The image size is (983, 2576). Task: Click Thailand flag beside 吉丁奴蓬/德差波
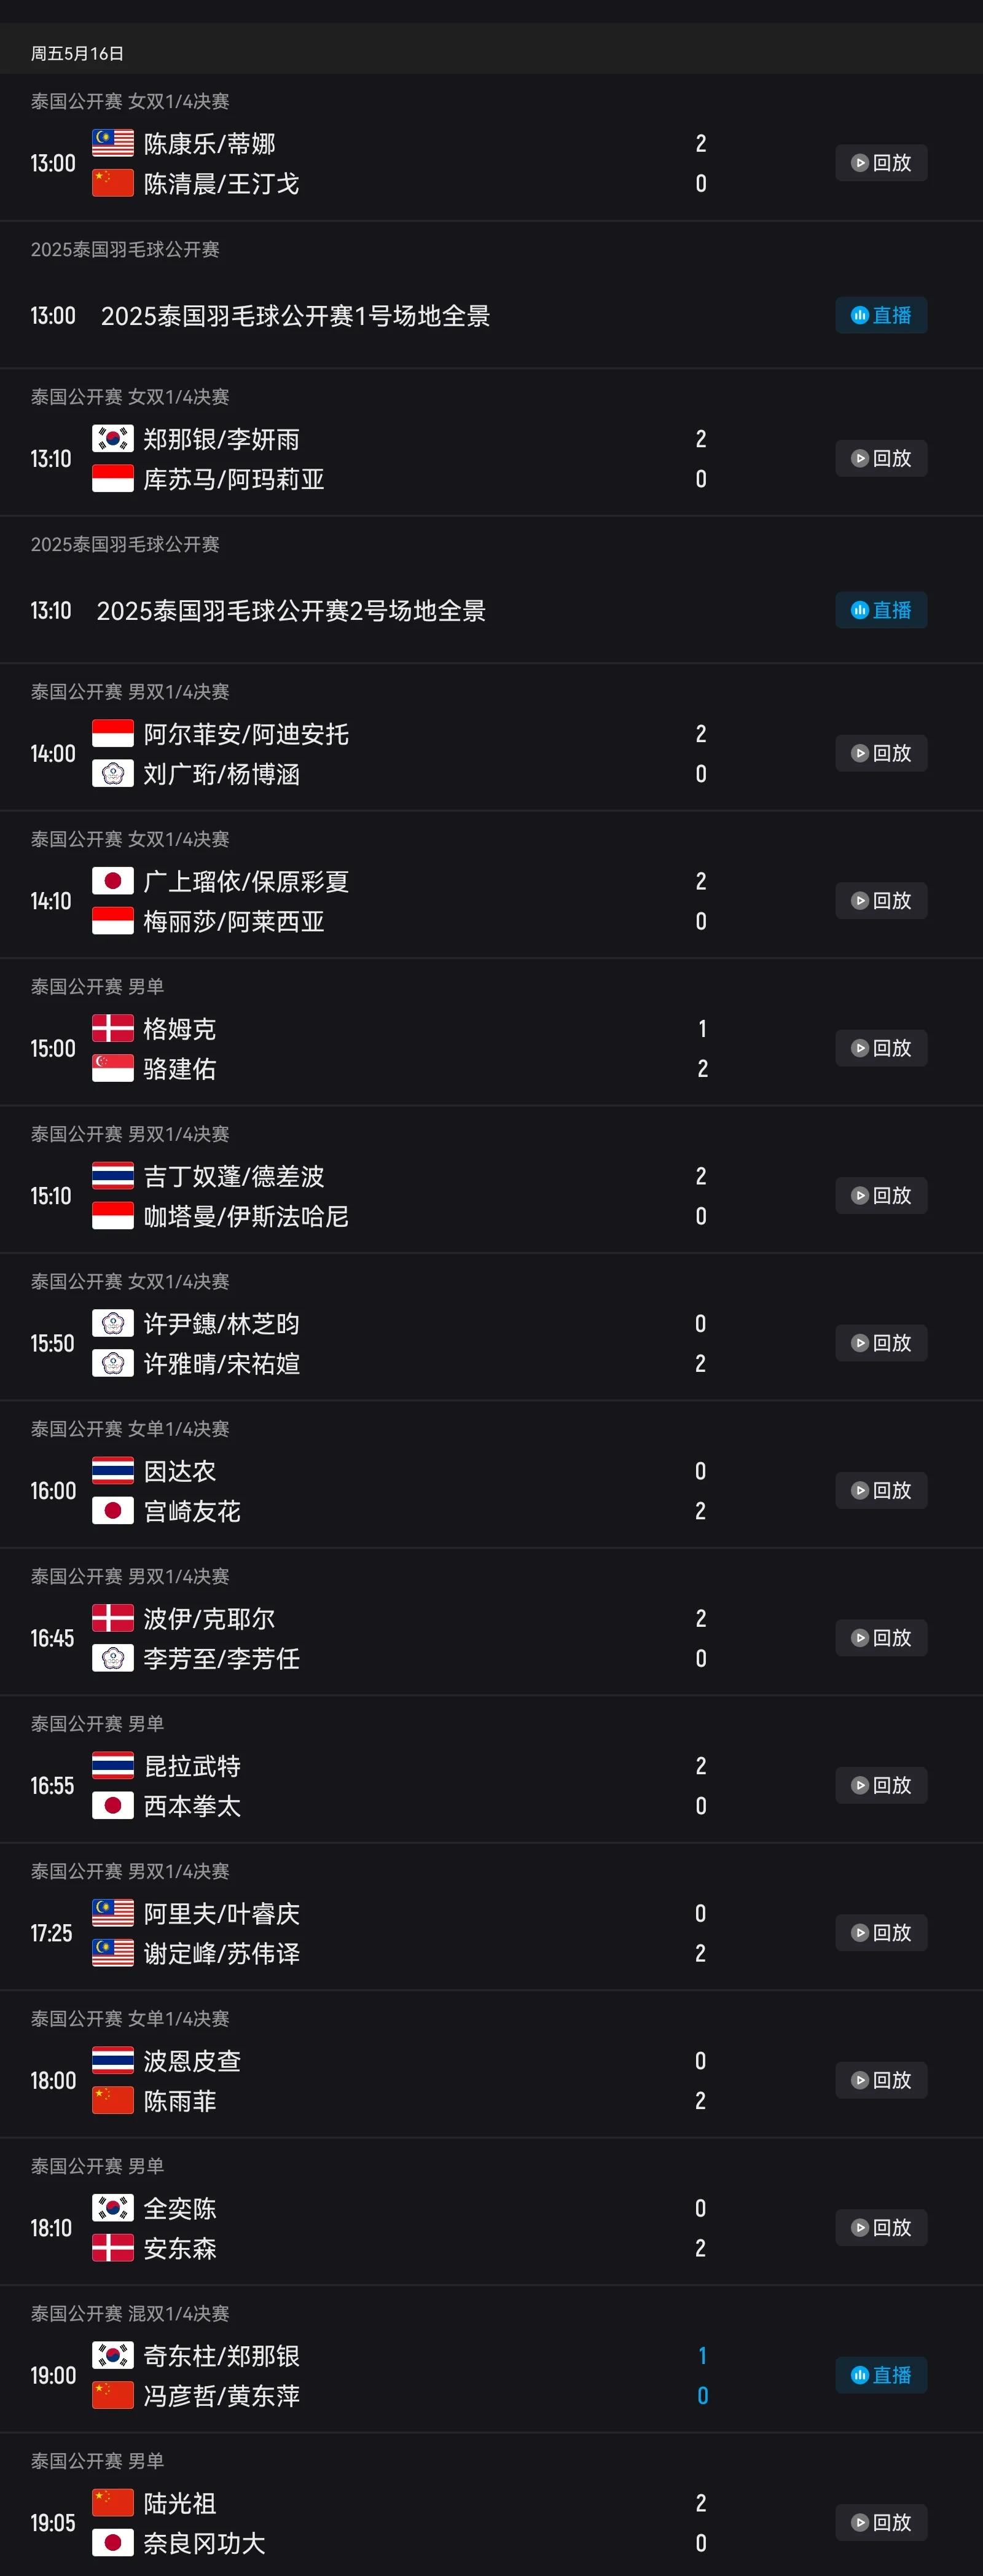(x=113, y=1175)
